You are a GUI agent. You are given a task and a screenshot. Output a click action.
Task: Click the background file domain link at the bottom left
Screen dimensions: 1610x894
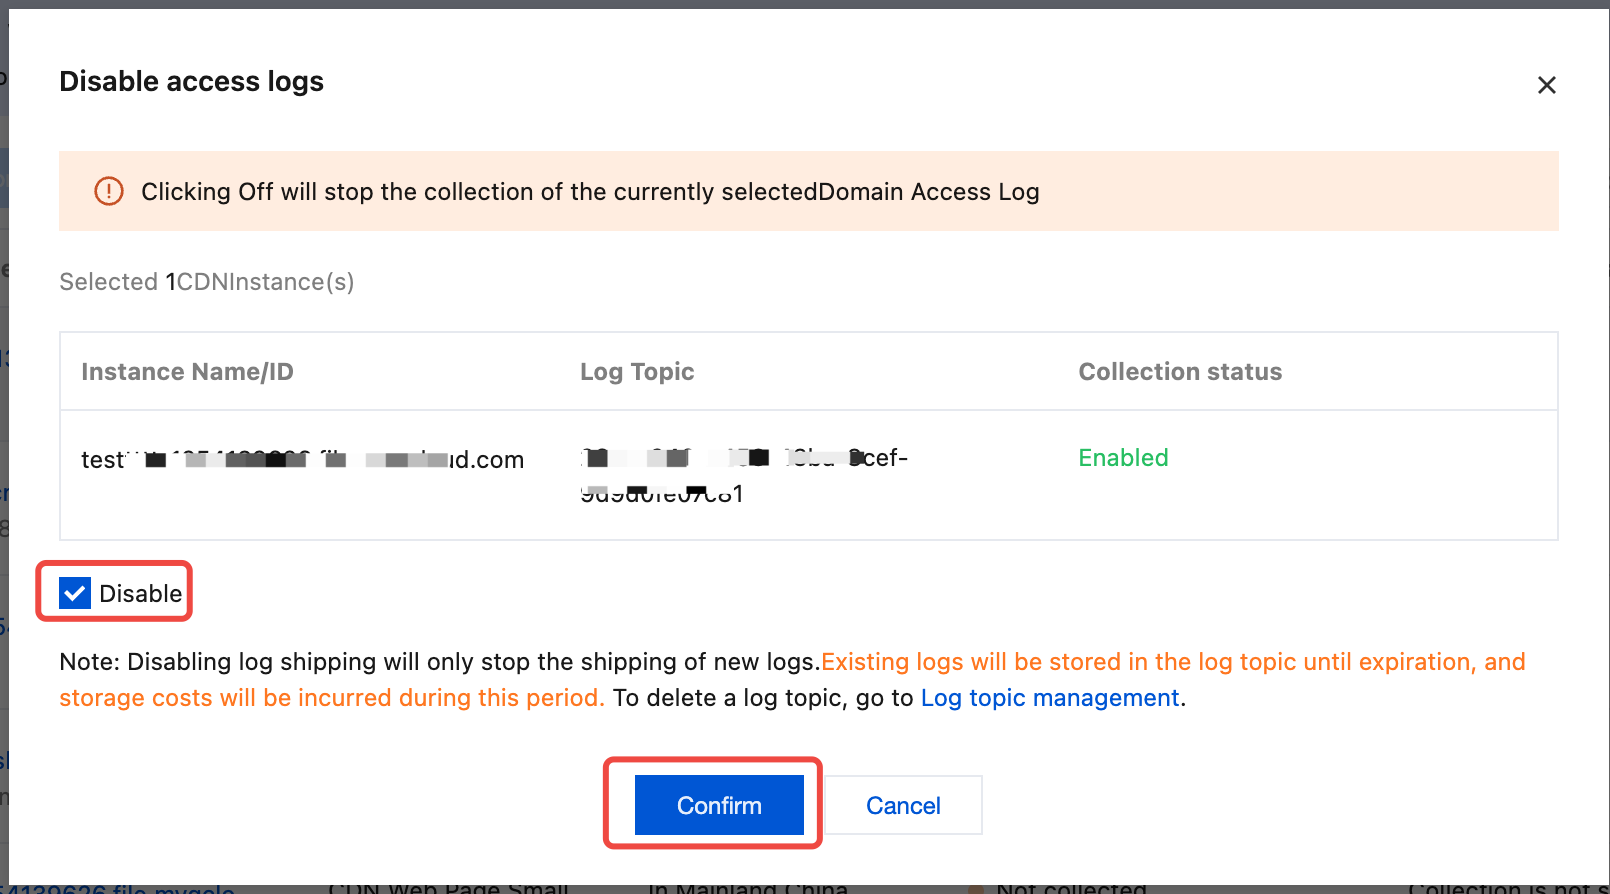coord(120,888)
